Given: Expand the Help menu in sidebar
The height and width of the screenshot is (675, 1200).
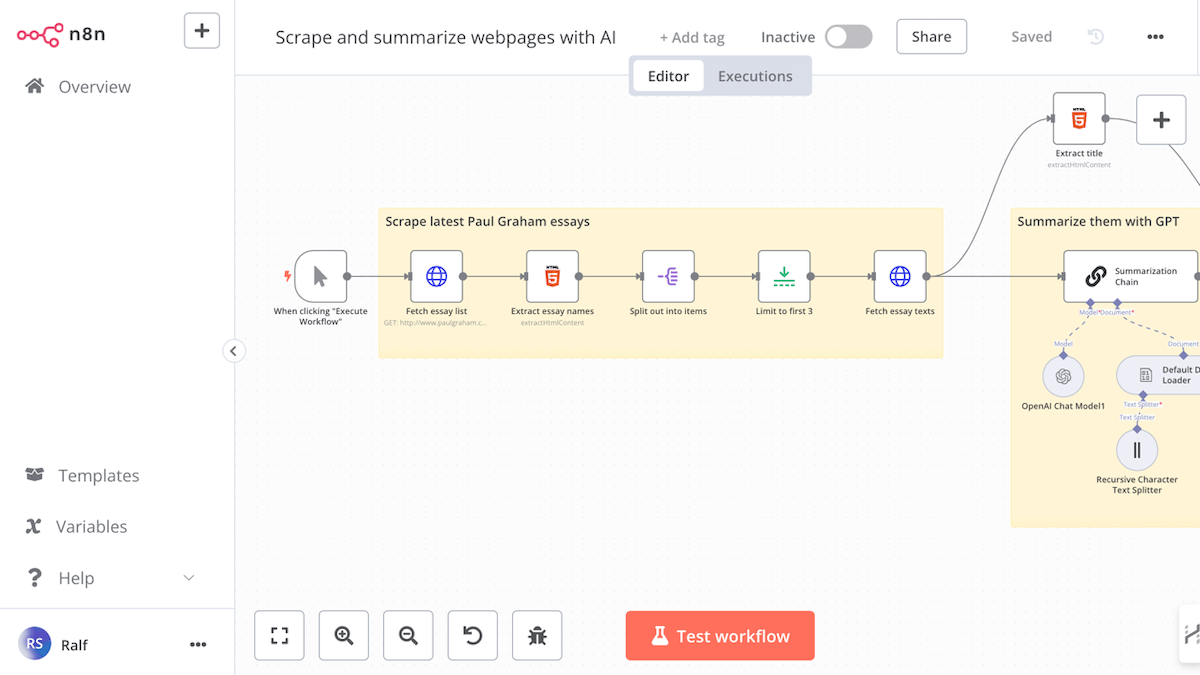Looking at the screenshot, I should pyautogui.click(x=188, y=578).
